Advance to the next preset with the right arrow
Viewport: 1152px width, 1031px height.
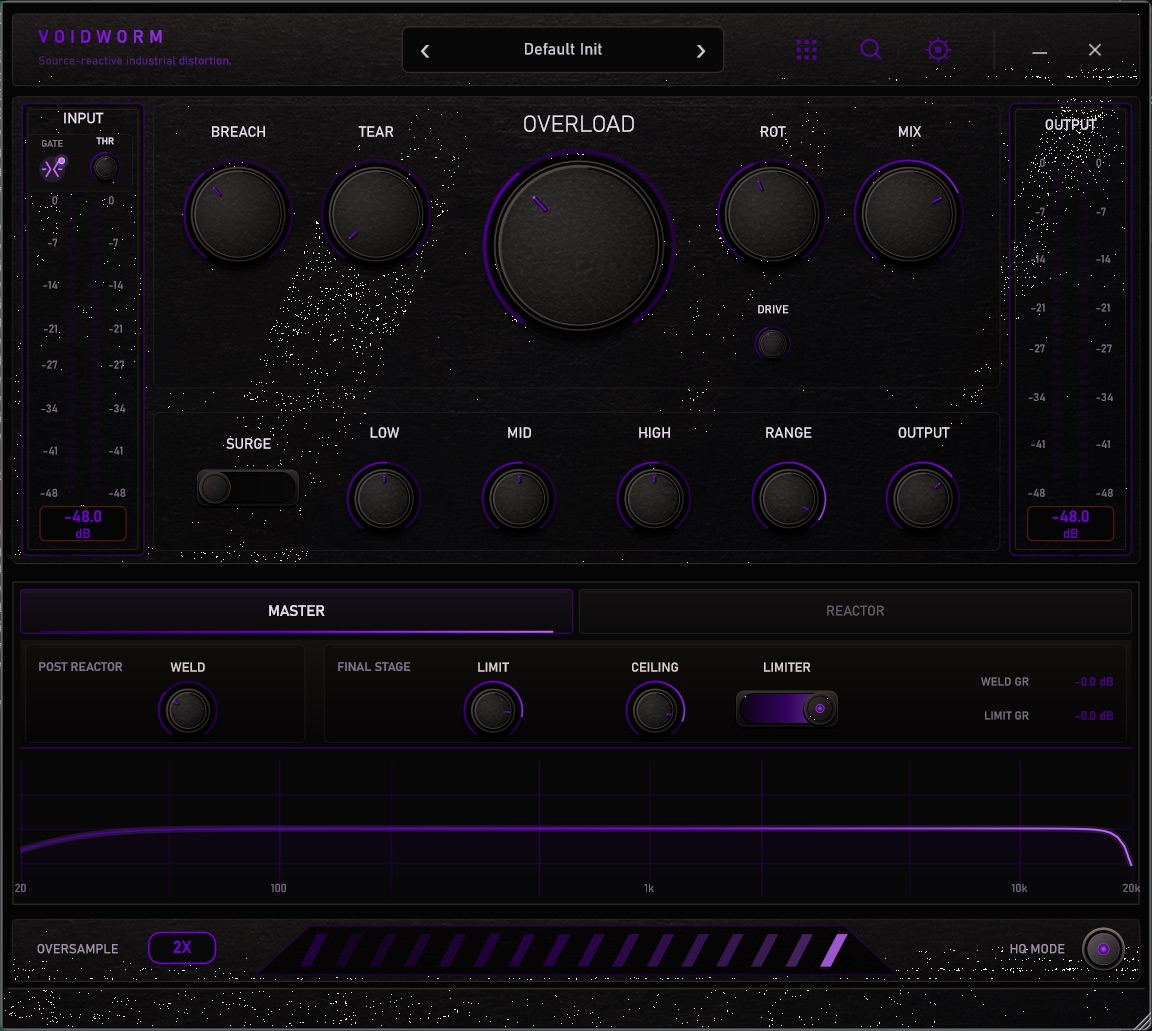tap(701, 51)
